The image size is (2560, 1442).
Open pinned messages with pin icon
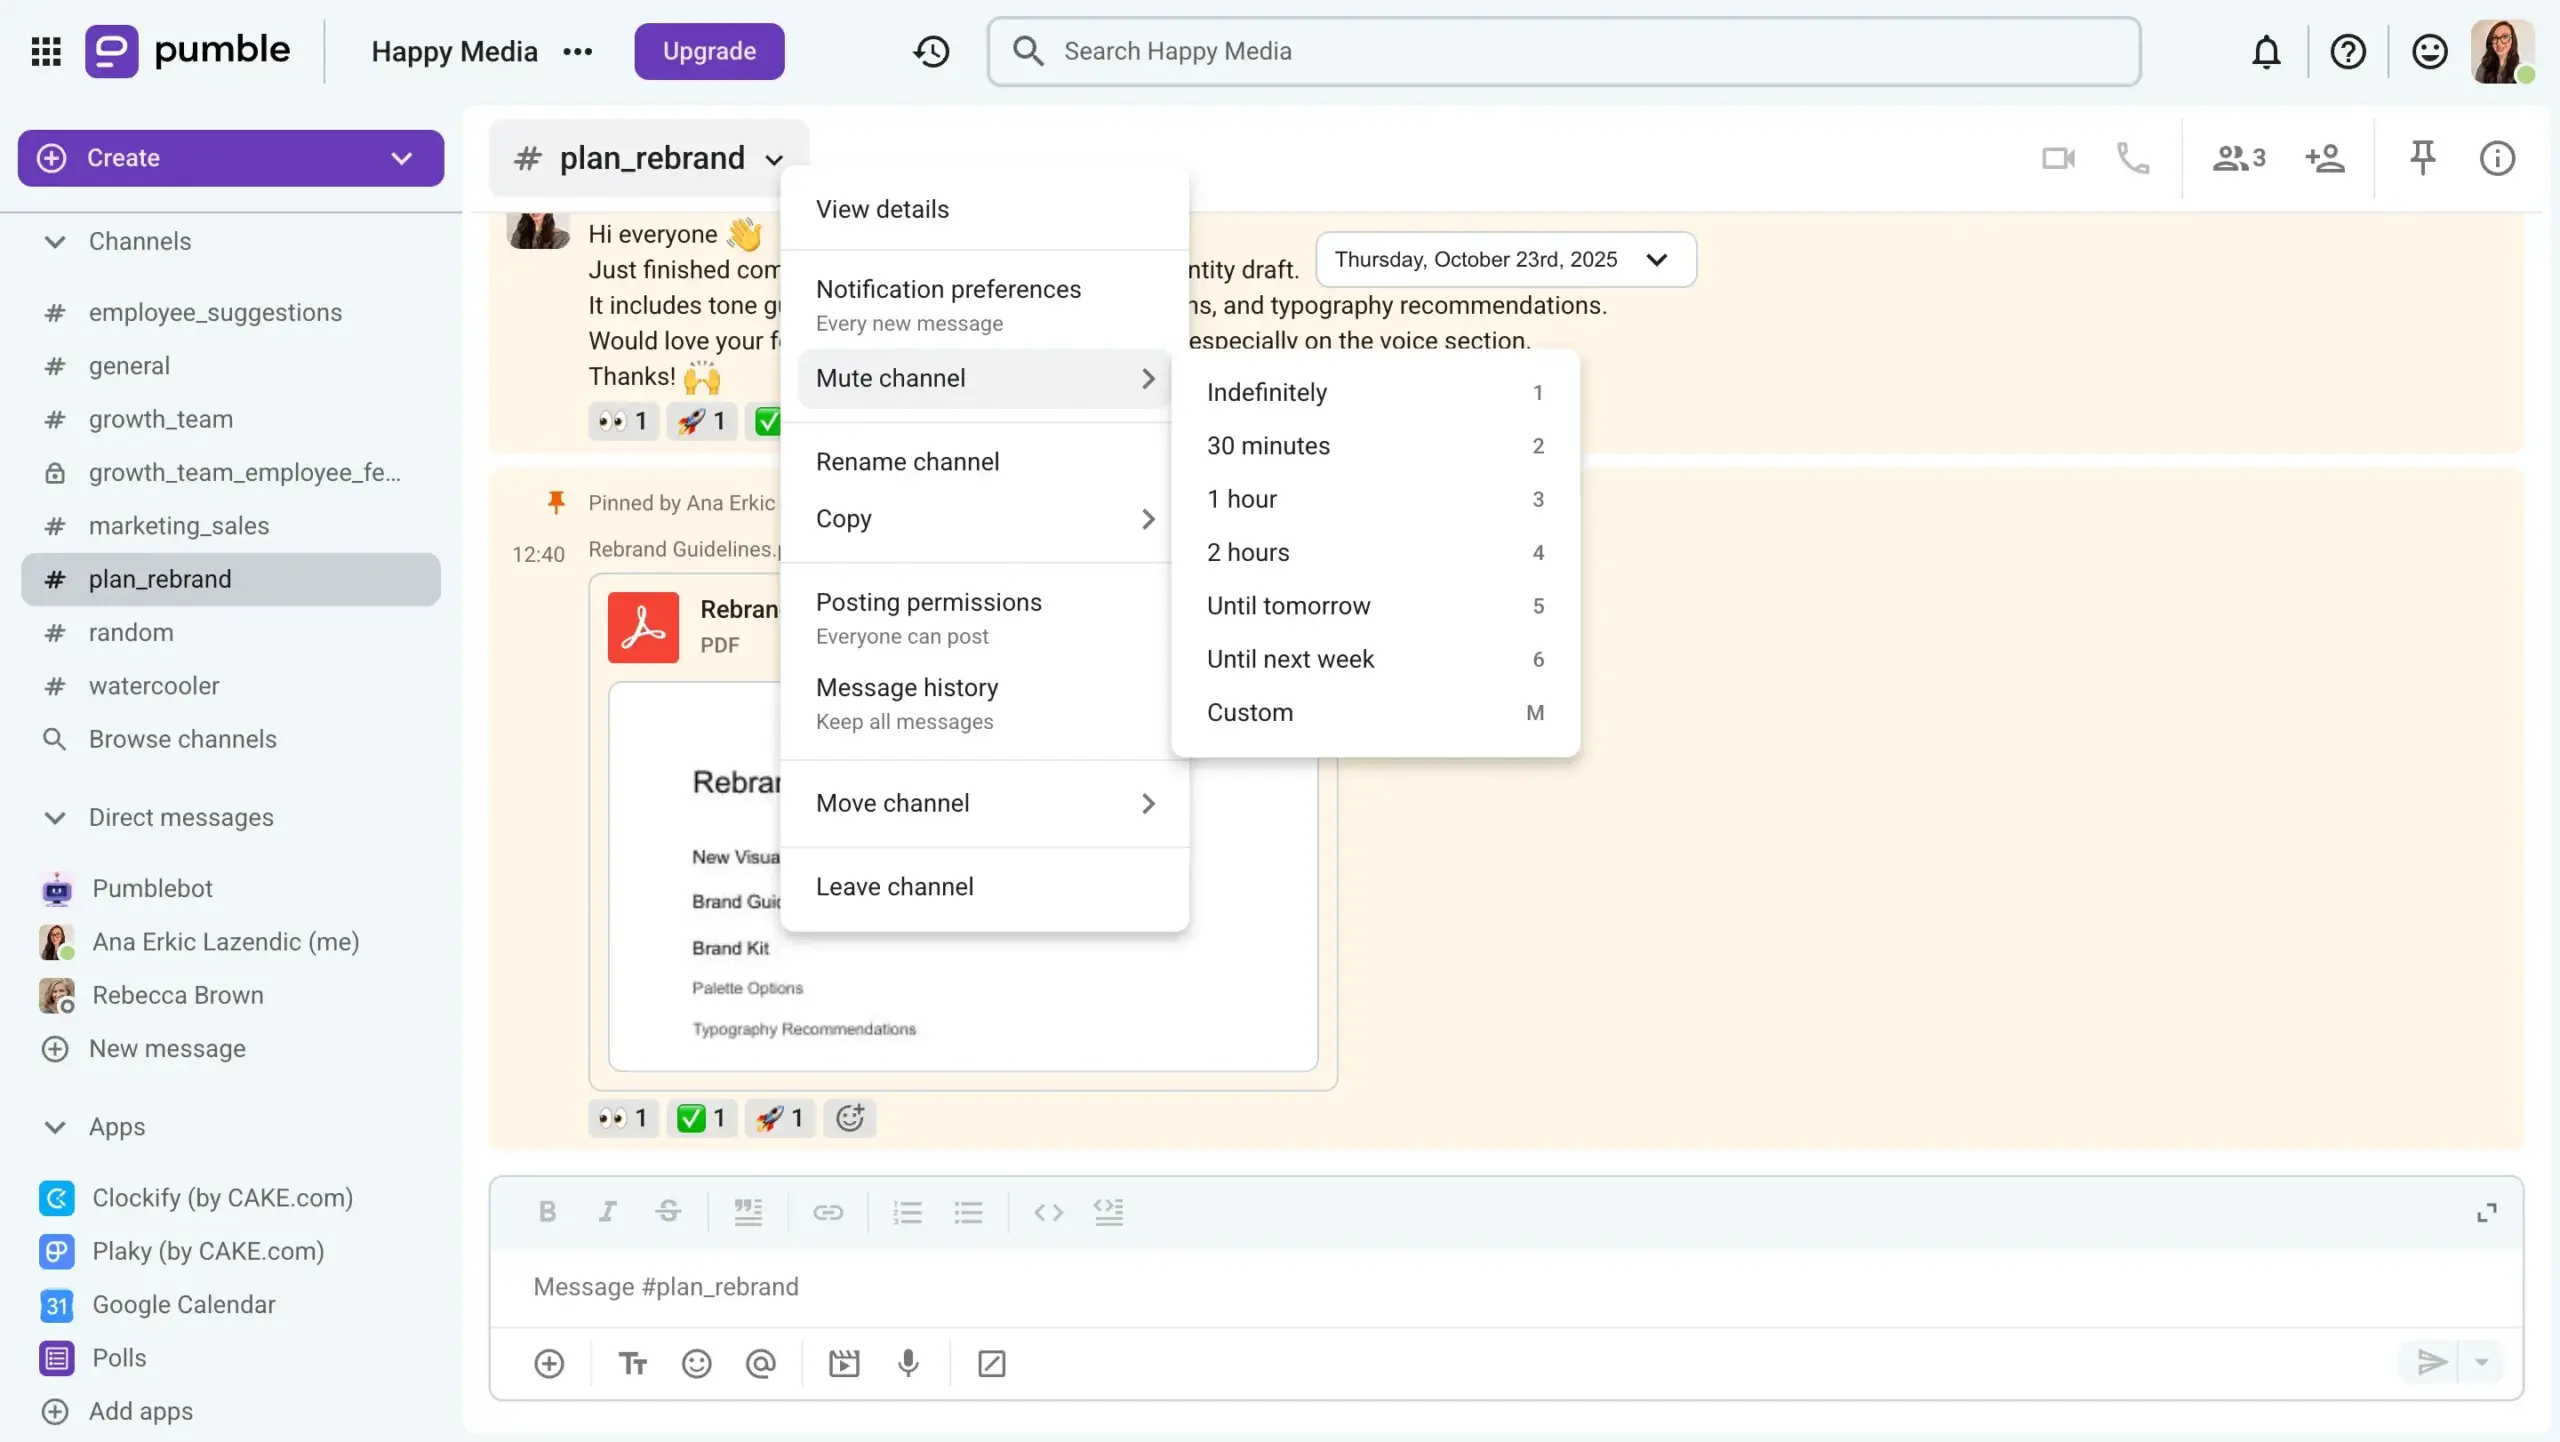[x=2422, y=158]
